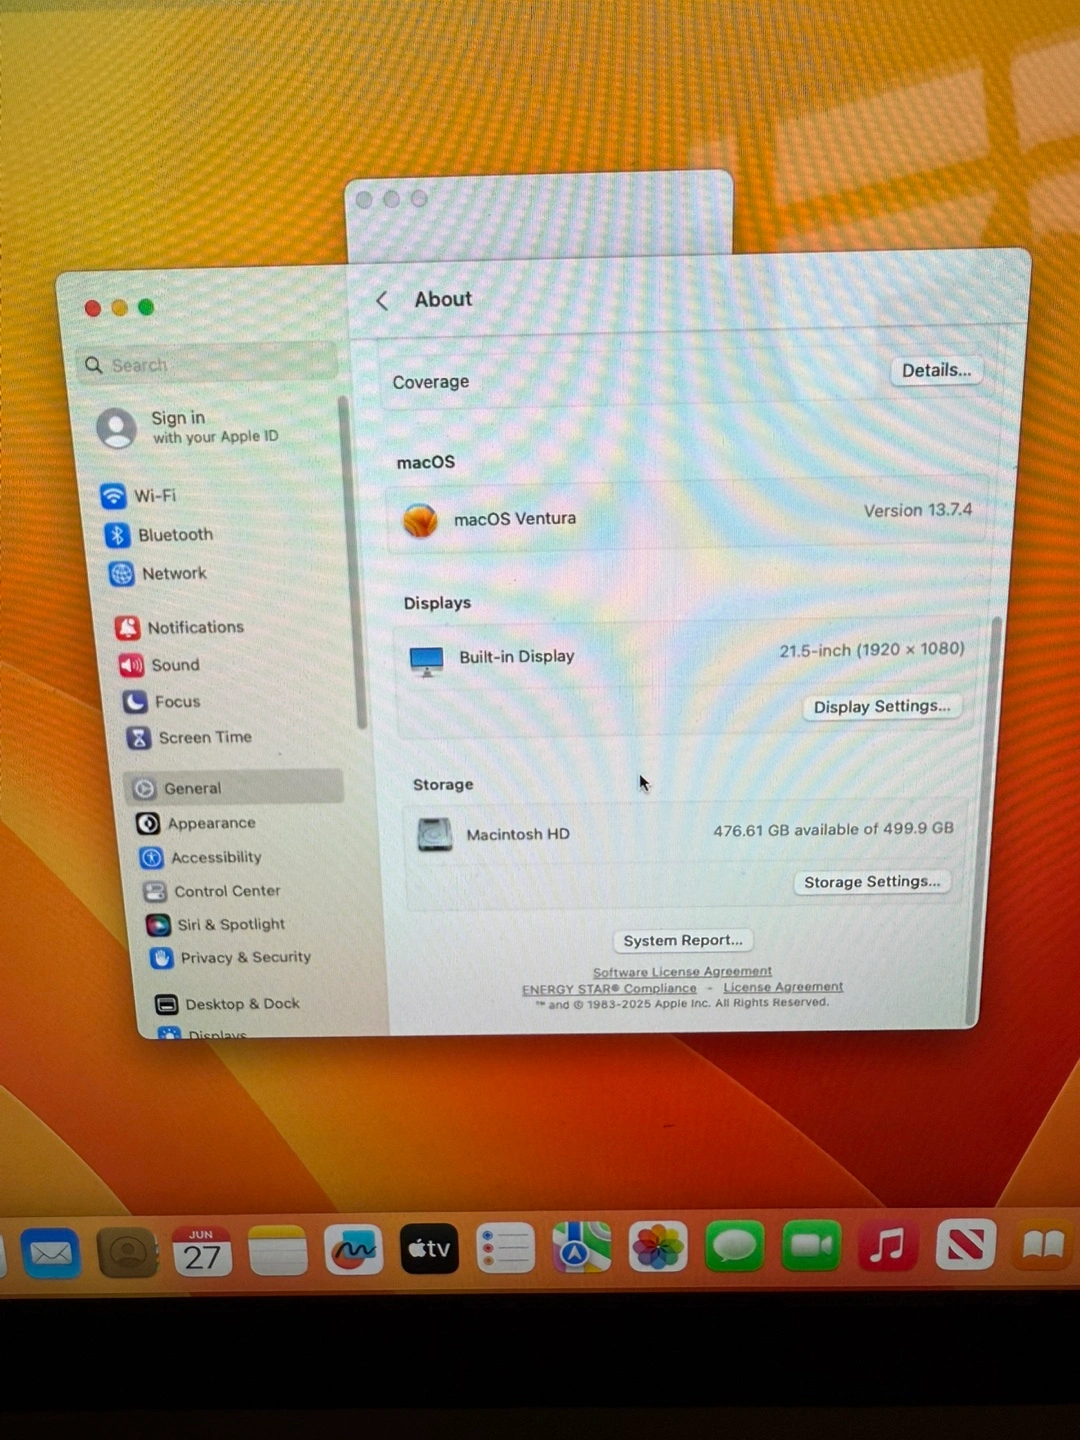Open Bluetooth settings in sidebar
This screenshot has height=1440, width=1080.
tap(160, 535)
